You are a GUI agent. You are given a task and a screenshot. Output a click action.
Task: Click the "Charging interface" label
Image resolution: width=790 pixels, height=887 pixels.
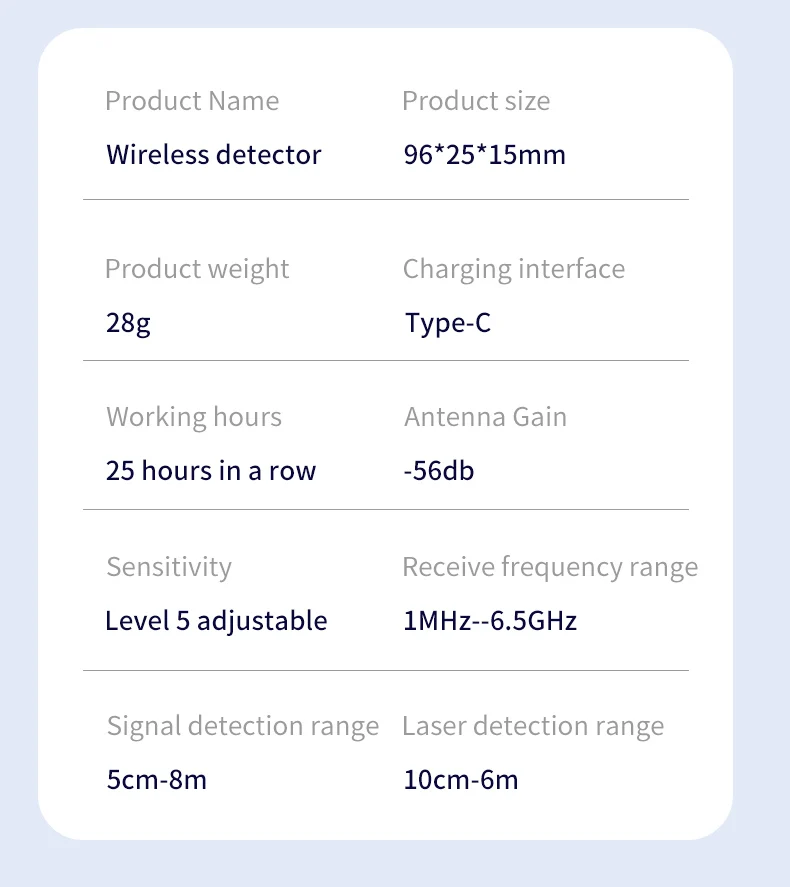tap(514, 269)
